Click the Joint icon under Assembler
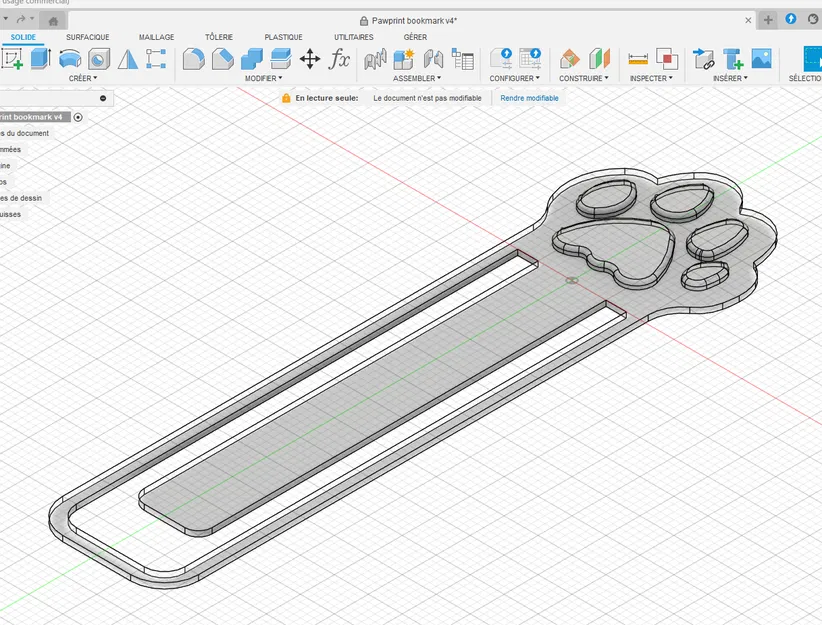The height and width of the screenshot is (625, 822). click(375, 58)
